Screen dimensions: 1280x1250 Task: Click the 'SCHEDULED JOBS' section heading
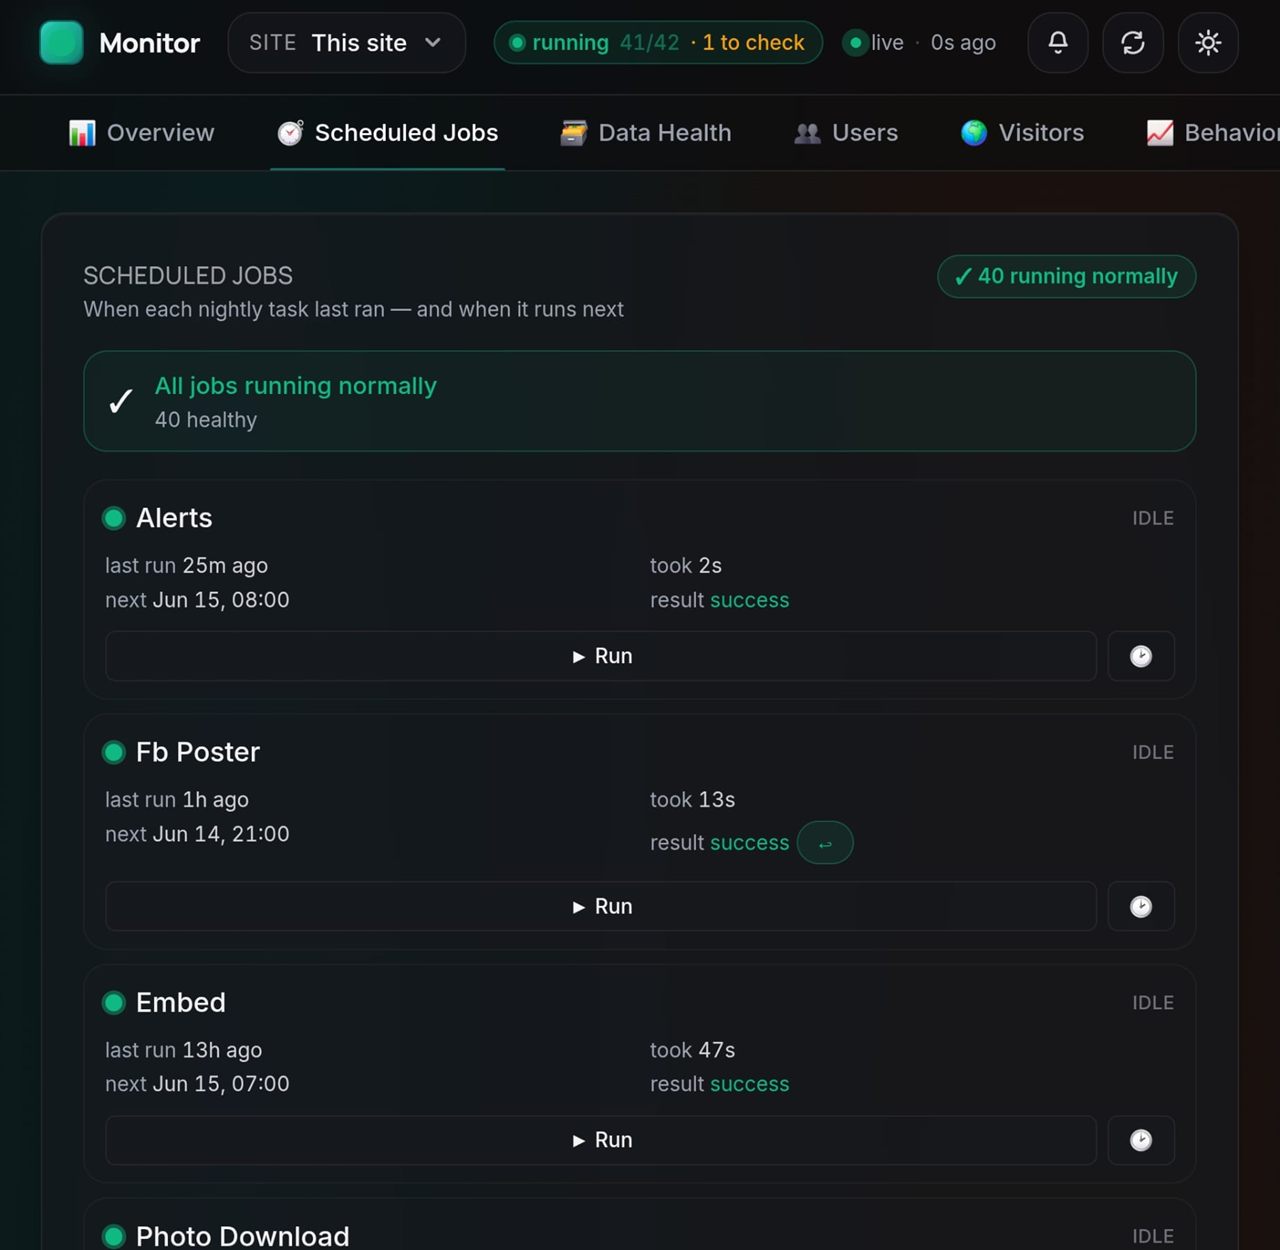click(188, 276)
